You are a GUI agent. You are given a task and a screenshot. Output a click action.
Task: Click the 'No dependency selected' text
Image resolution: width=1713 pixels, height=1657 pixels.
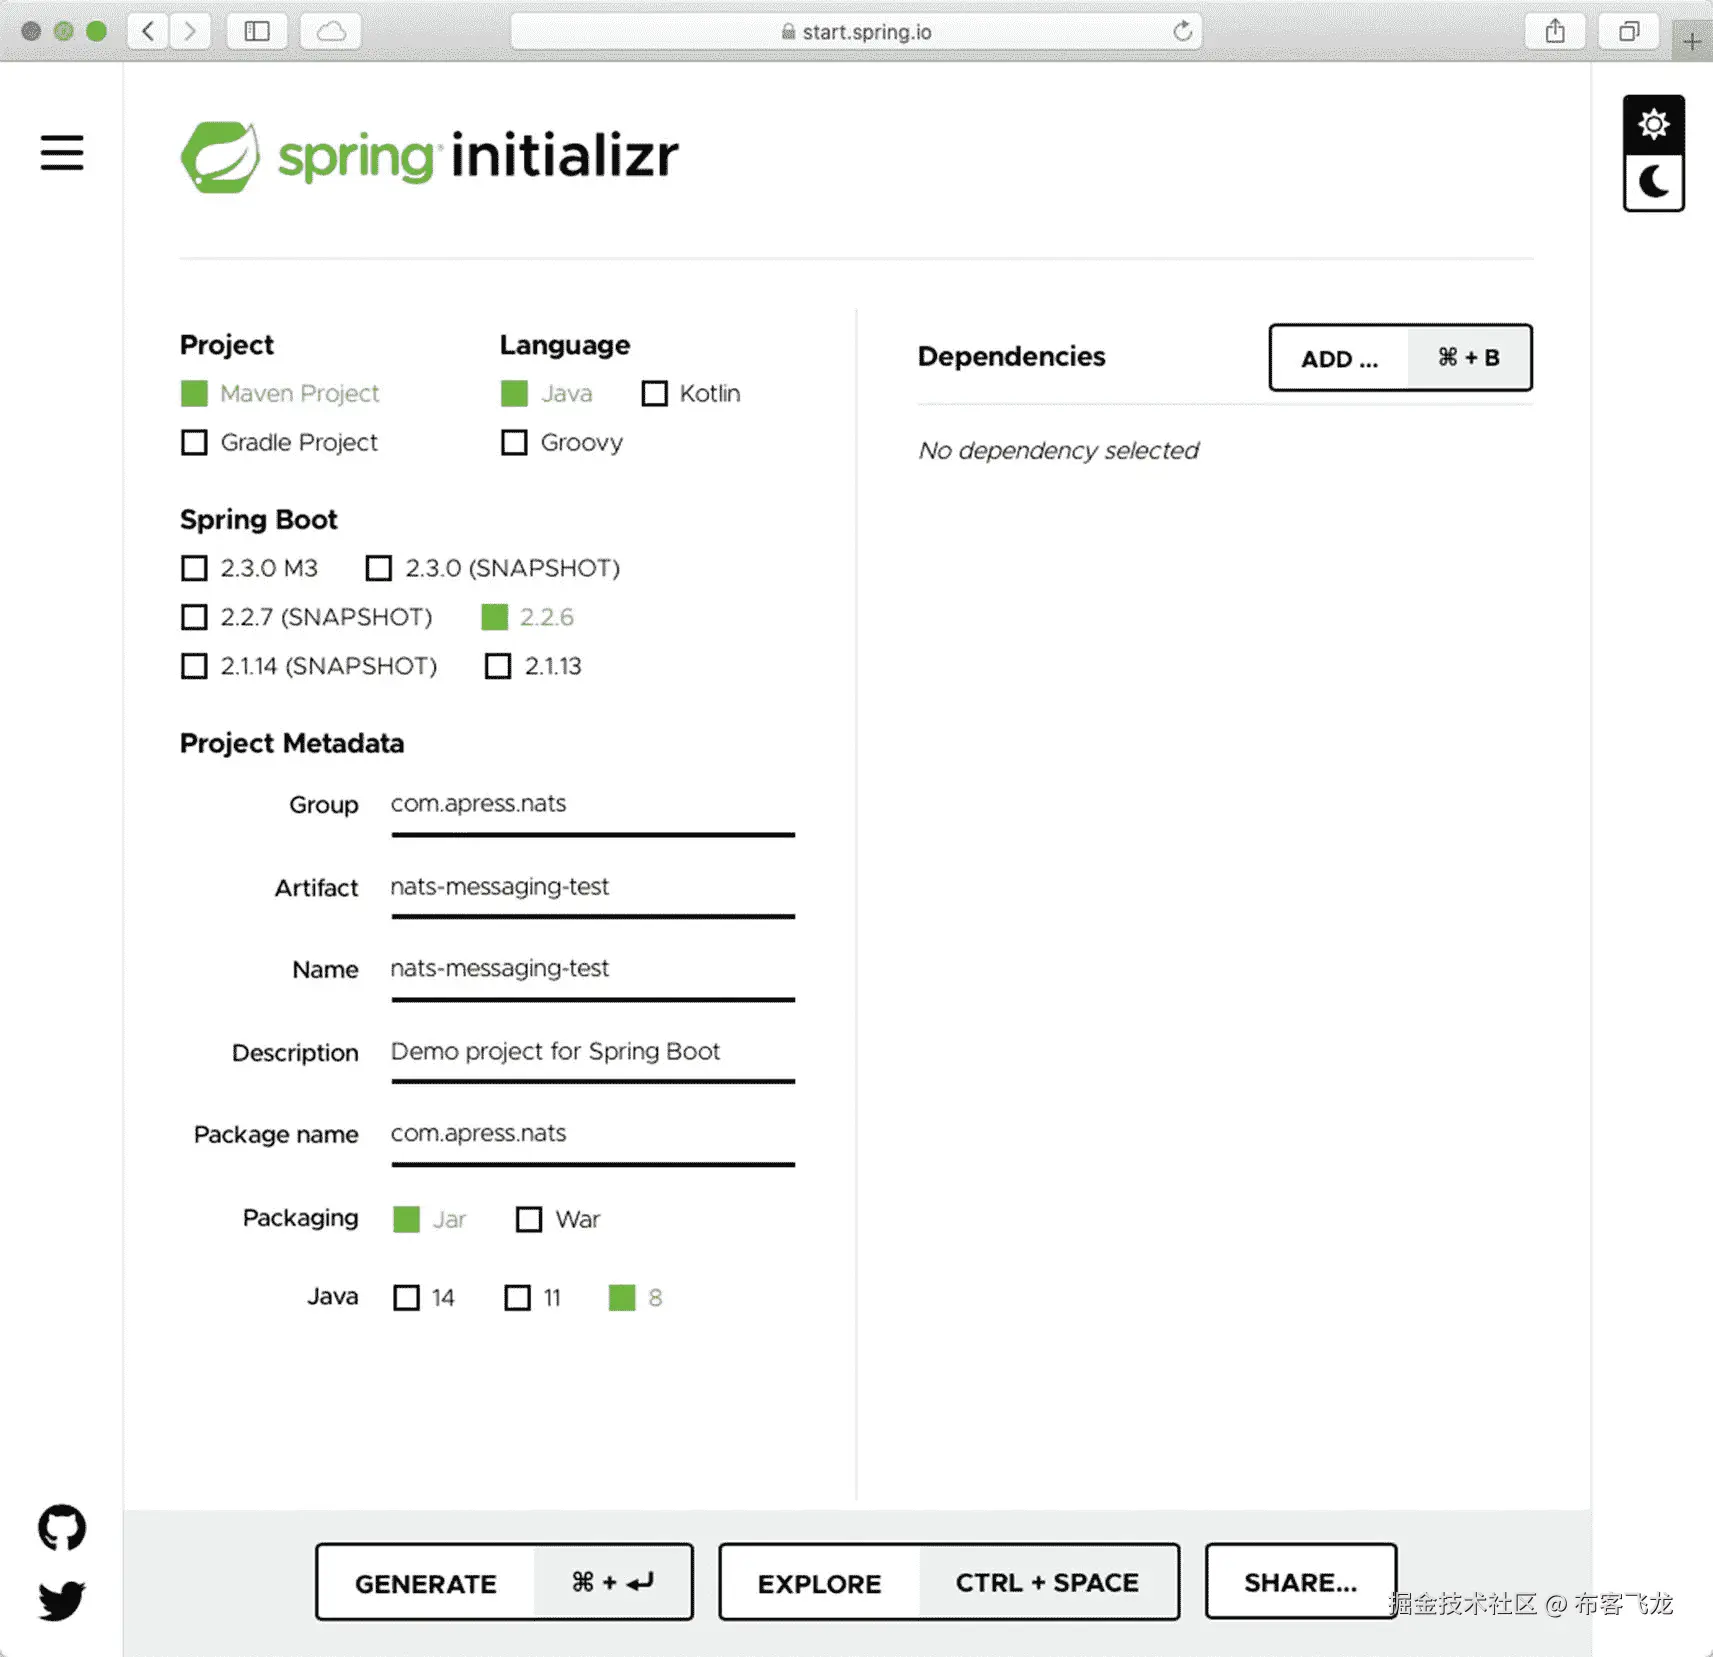[1059, 451]
